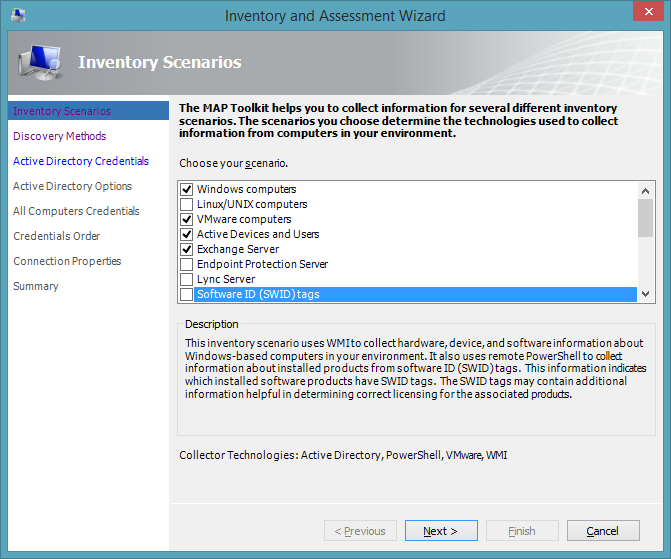This screenshot has height=559, width=671.
Task: Go to the Discovery Methods step
Action: click(59, 136)
